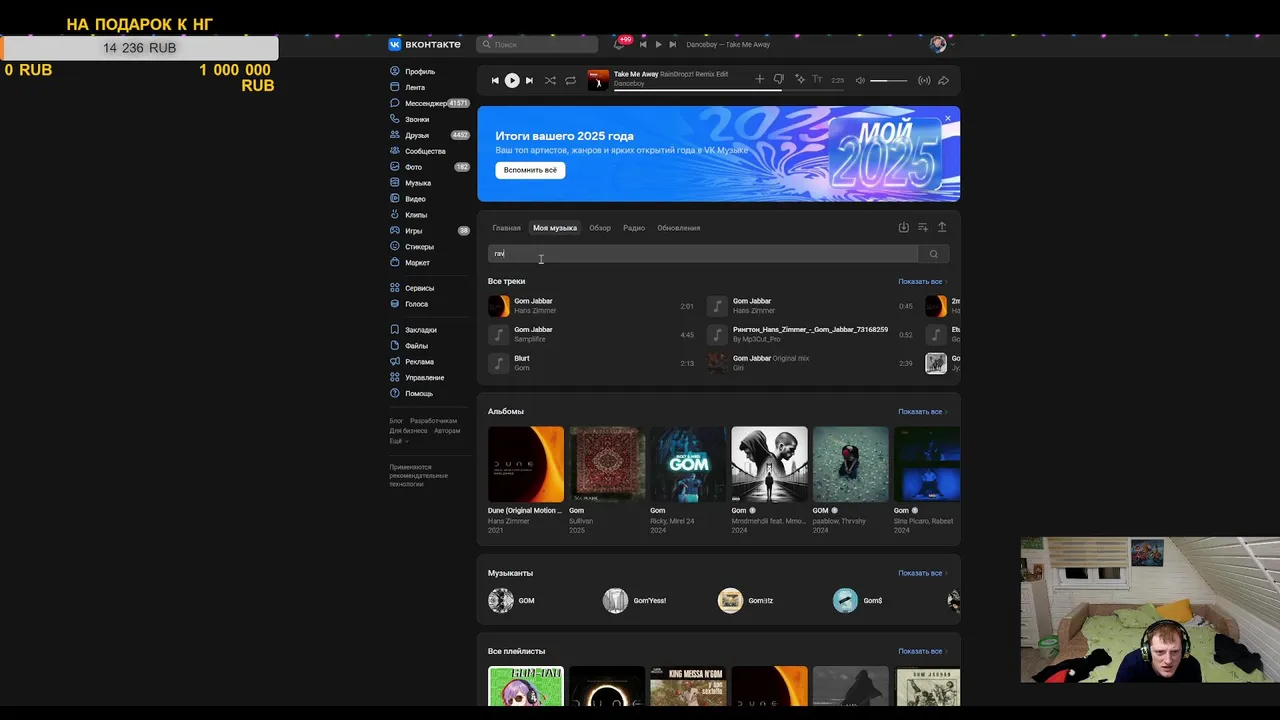Open Мессенджер from sidebar
The image size is (1280, 720).
point(425,104)
